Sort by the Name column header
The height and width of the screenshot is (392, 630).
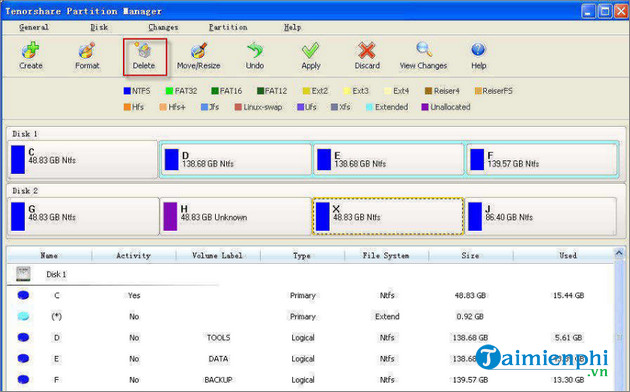[49, 255]
